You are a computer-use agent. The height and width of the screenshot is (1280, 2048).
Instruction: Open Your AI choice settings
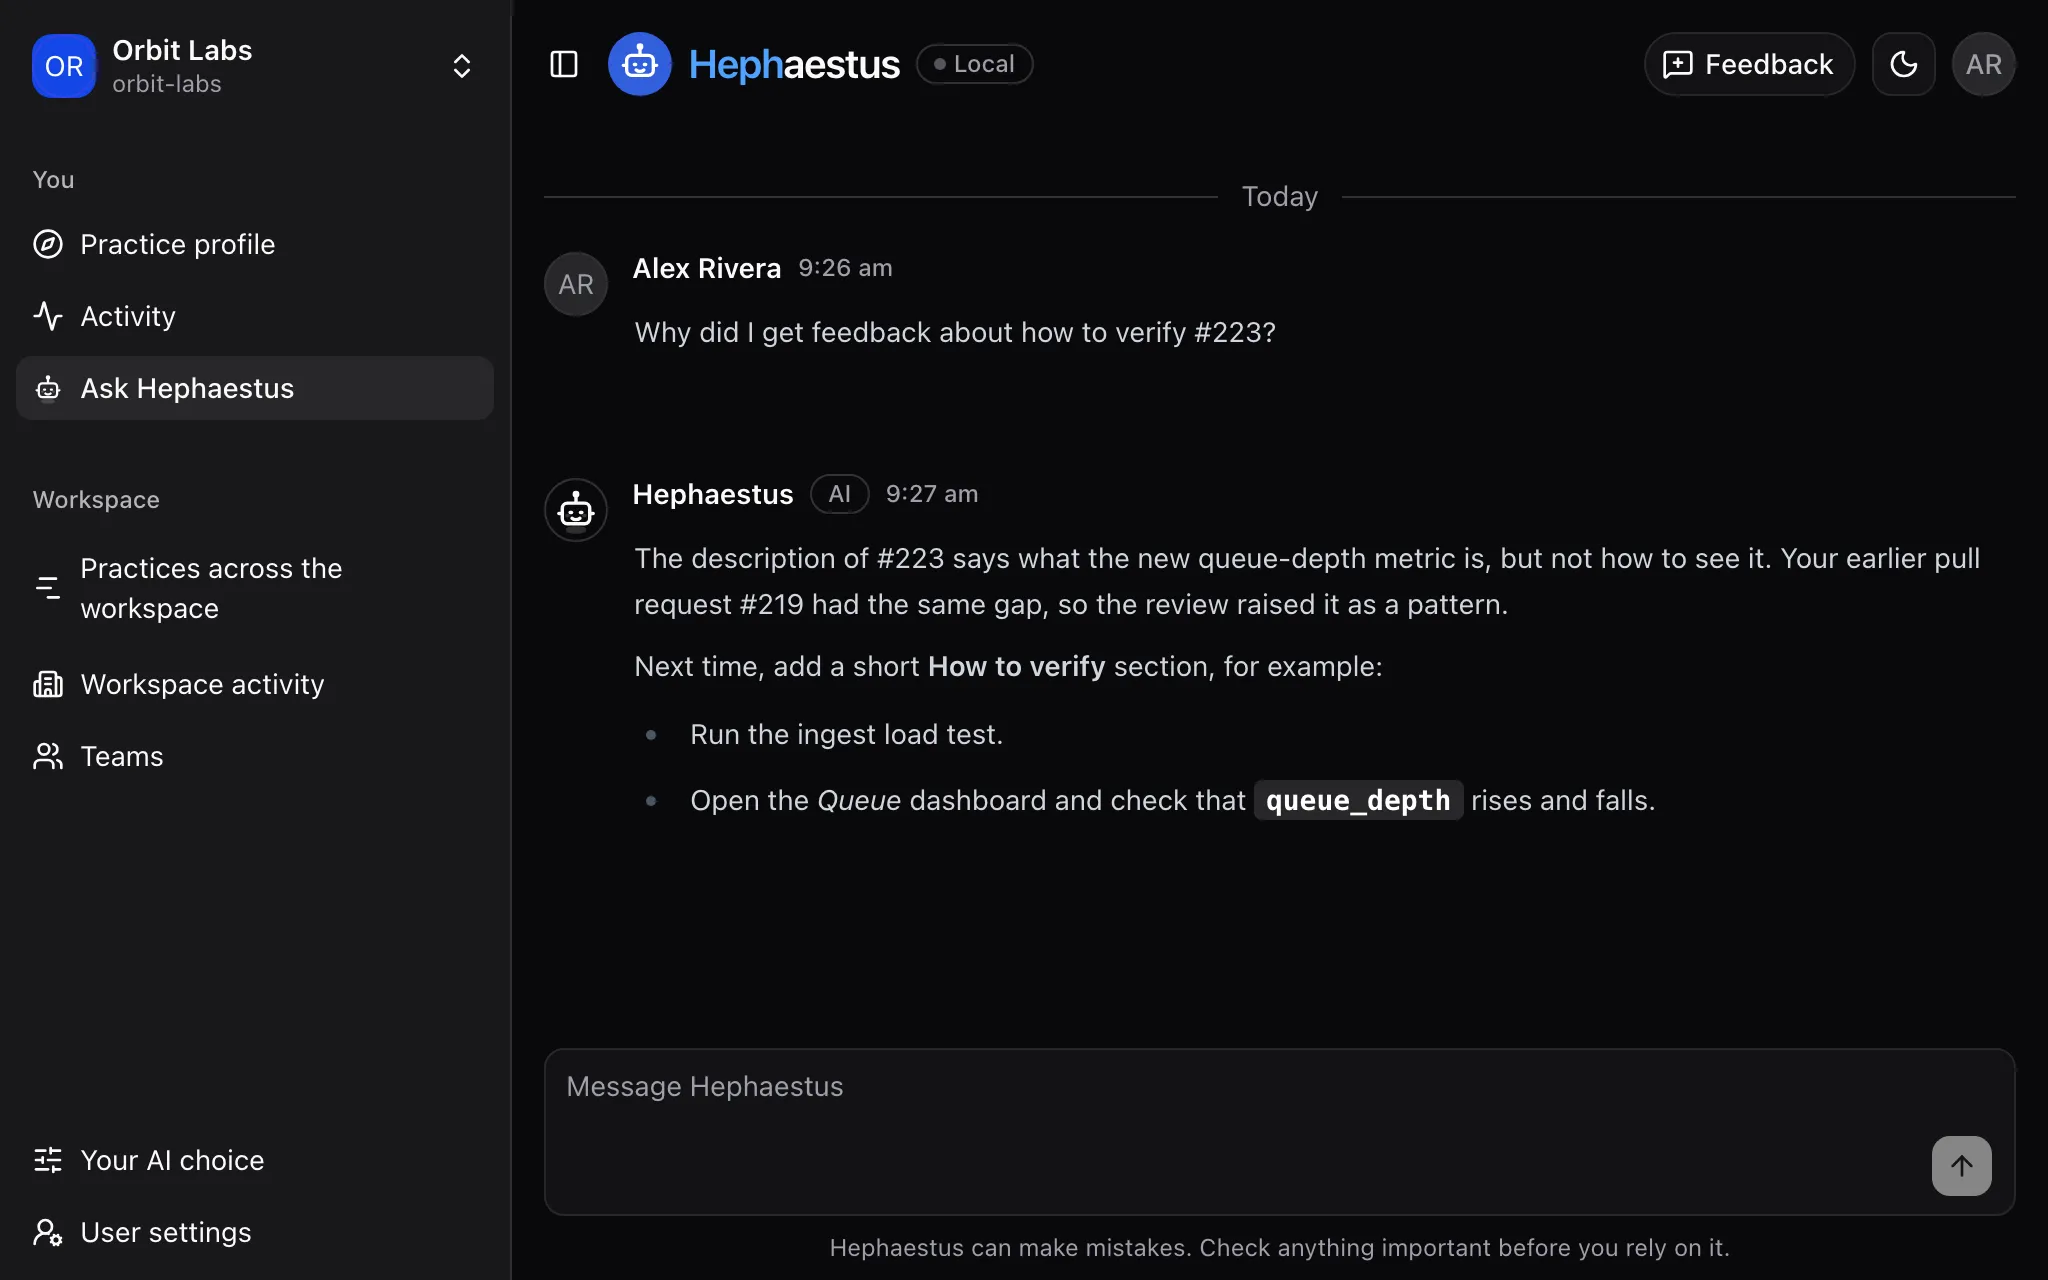coord(255,1160)
